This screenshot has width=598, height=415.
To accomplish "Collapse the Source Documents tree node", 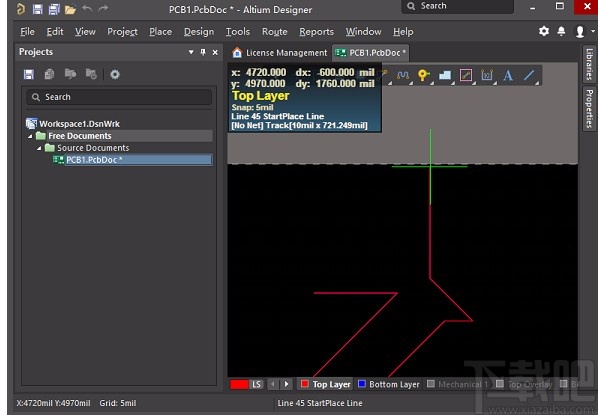I will [39, 148].
